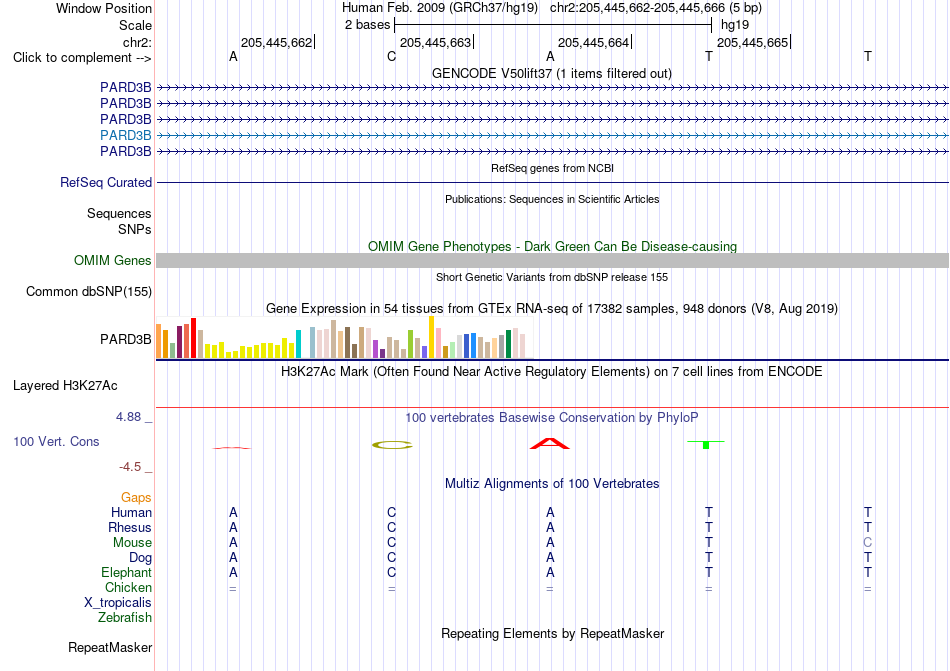The image size is (950, 671).
Task: Click 'Repeating Elements by RepeatMasker' title
Action: tap(552, 634)
